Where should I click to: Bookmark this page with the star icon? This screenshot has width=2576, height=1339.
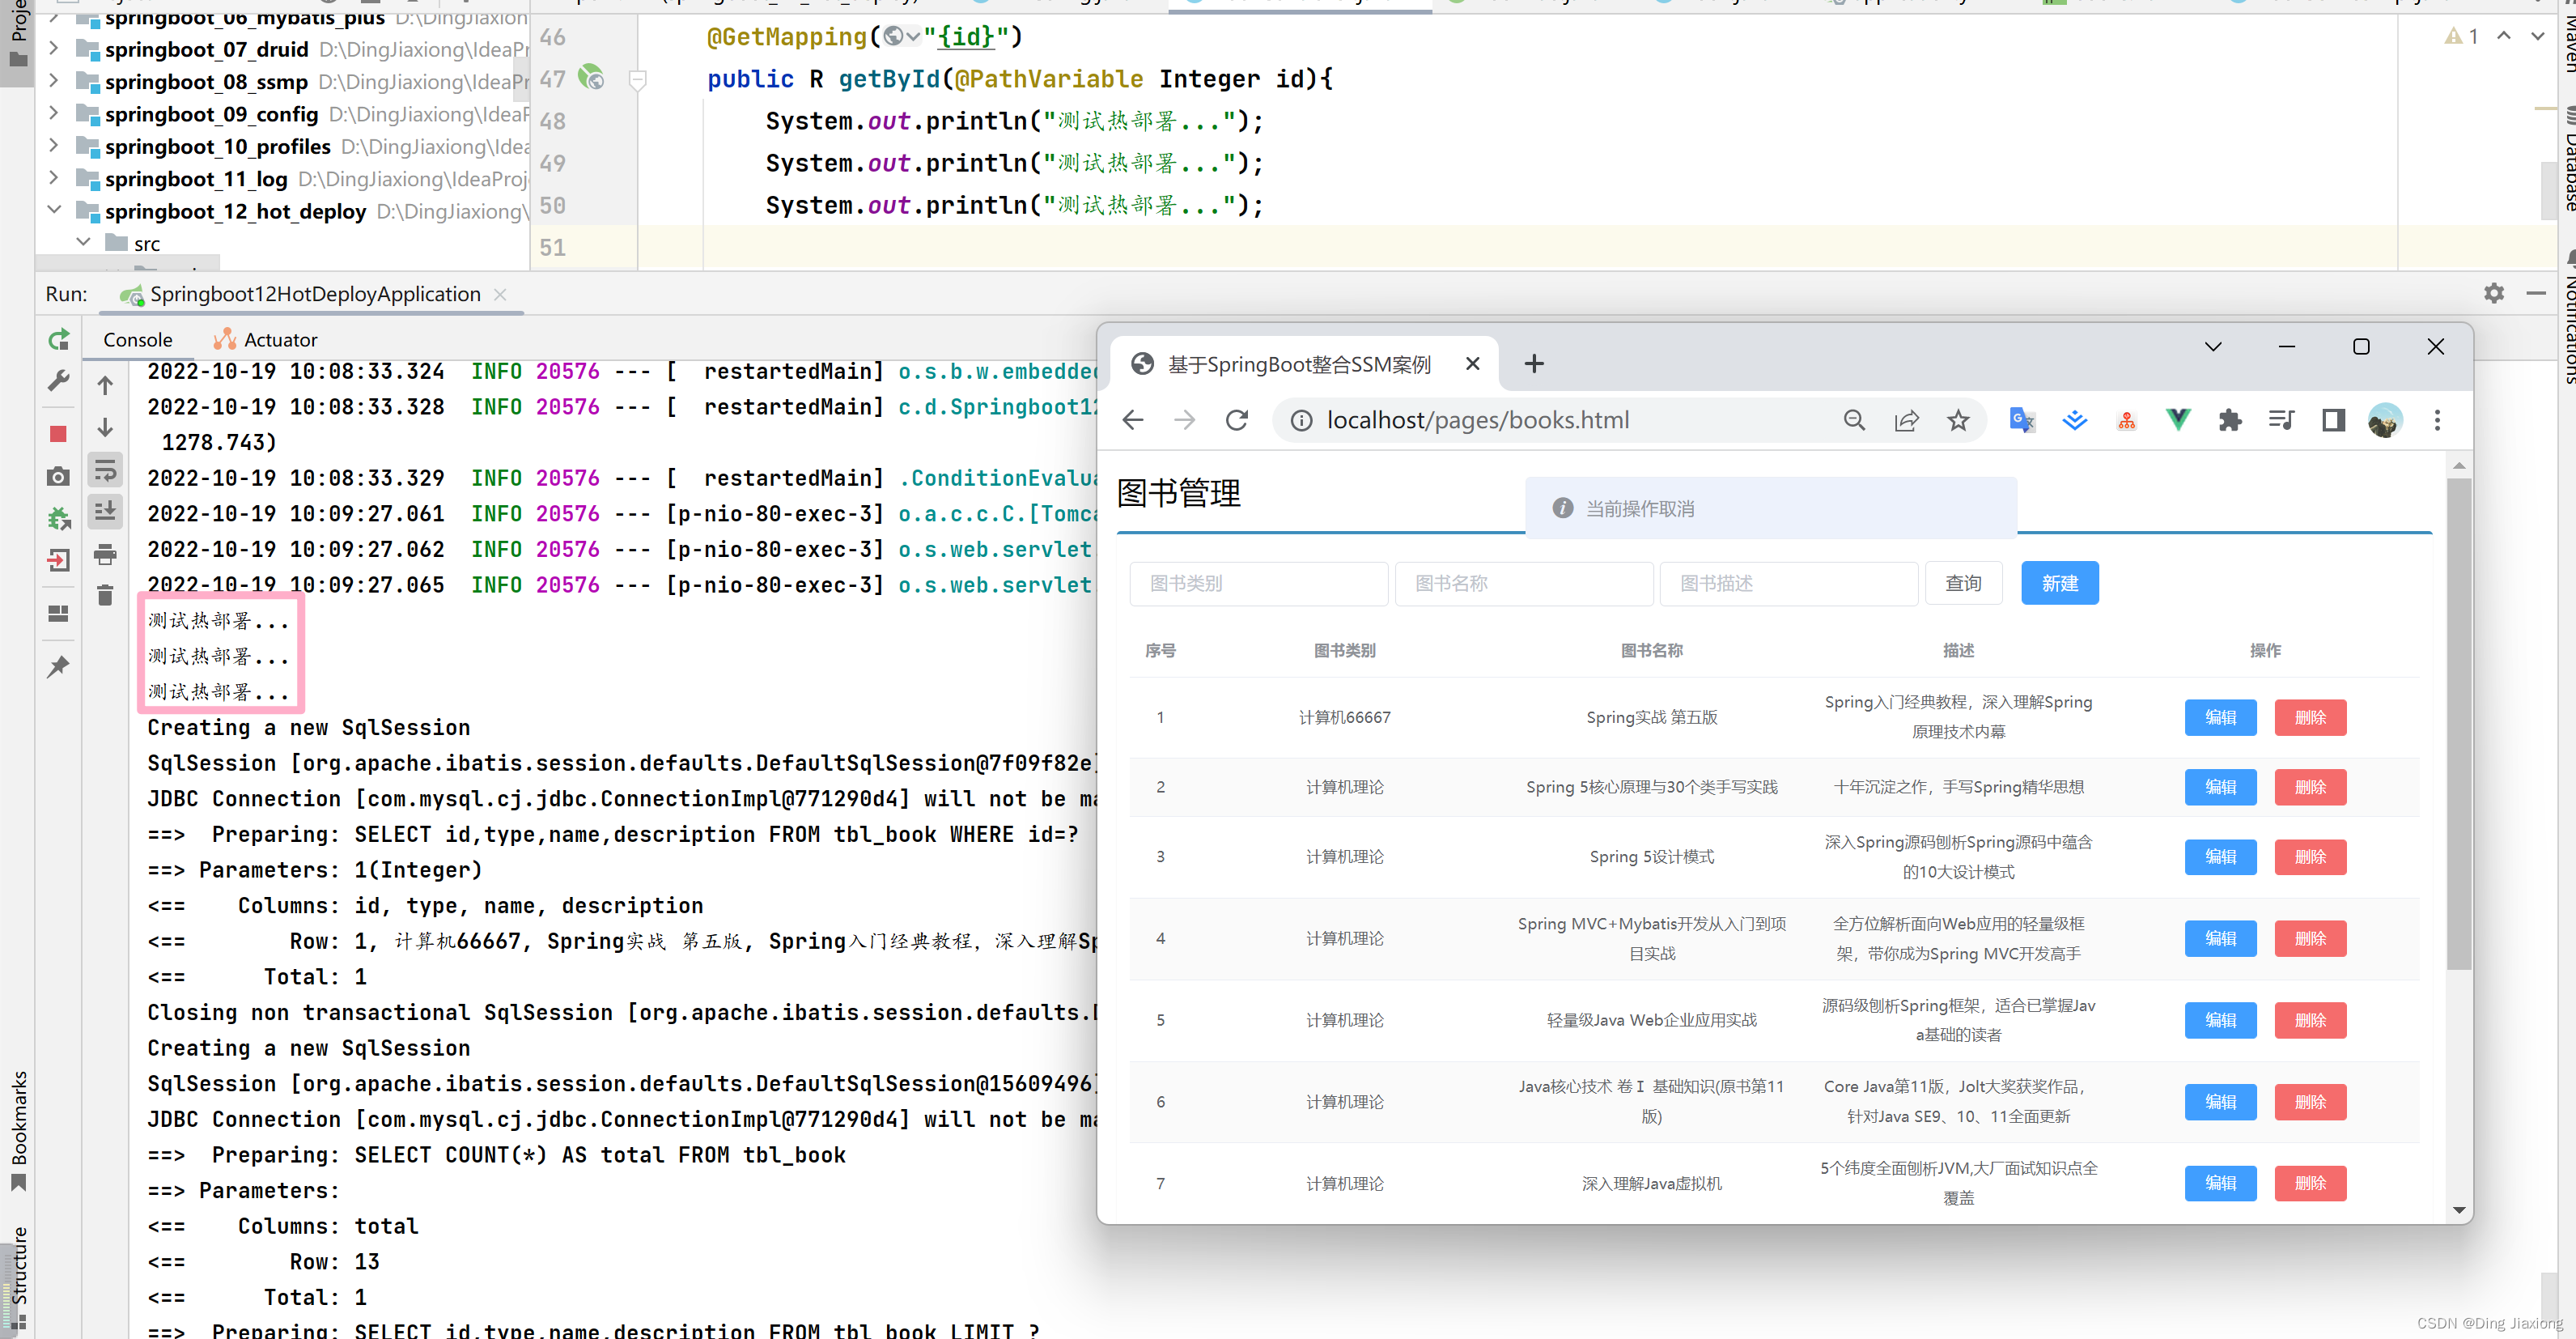coord(1958,420)
